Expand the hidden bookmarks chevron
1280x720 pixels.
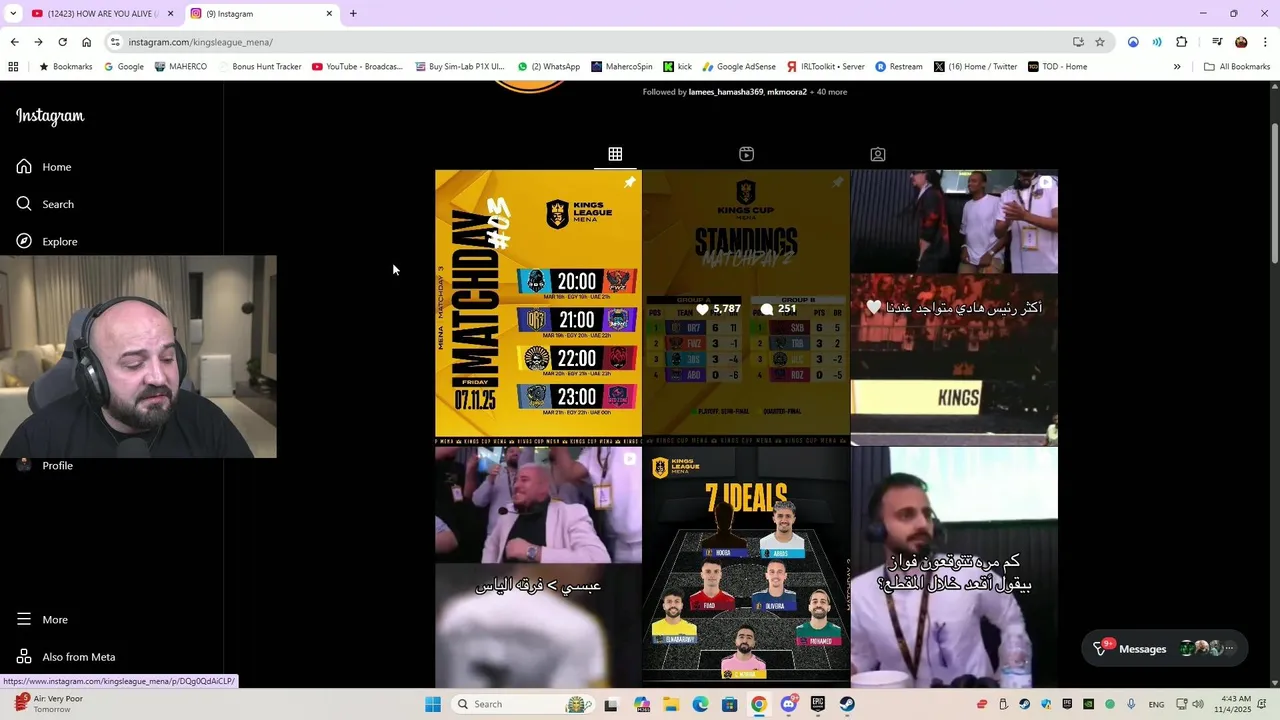click(x=1177, y=67)
